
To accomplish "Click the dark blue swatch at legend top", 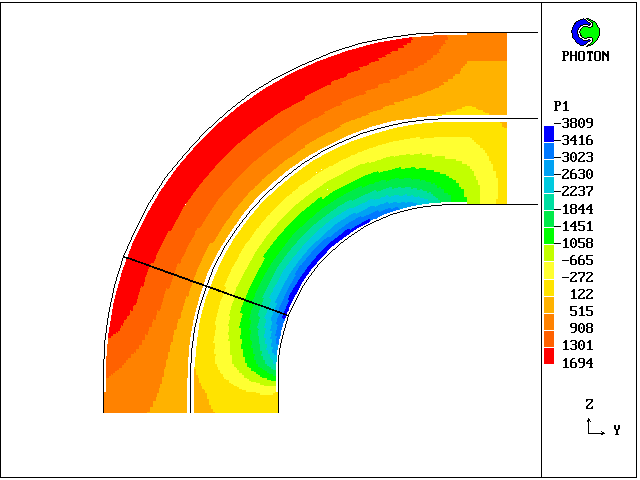I will tap(549, 132).
